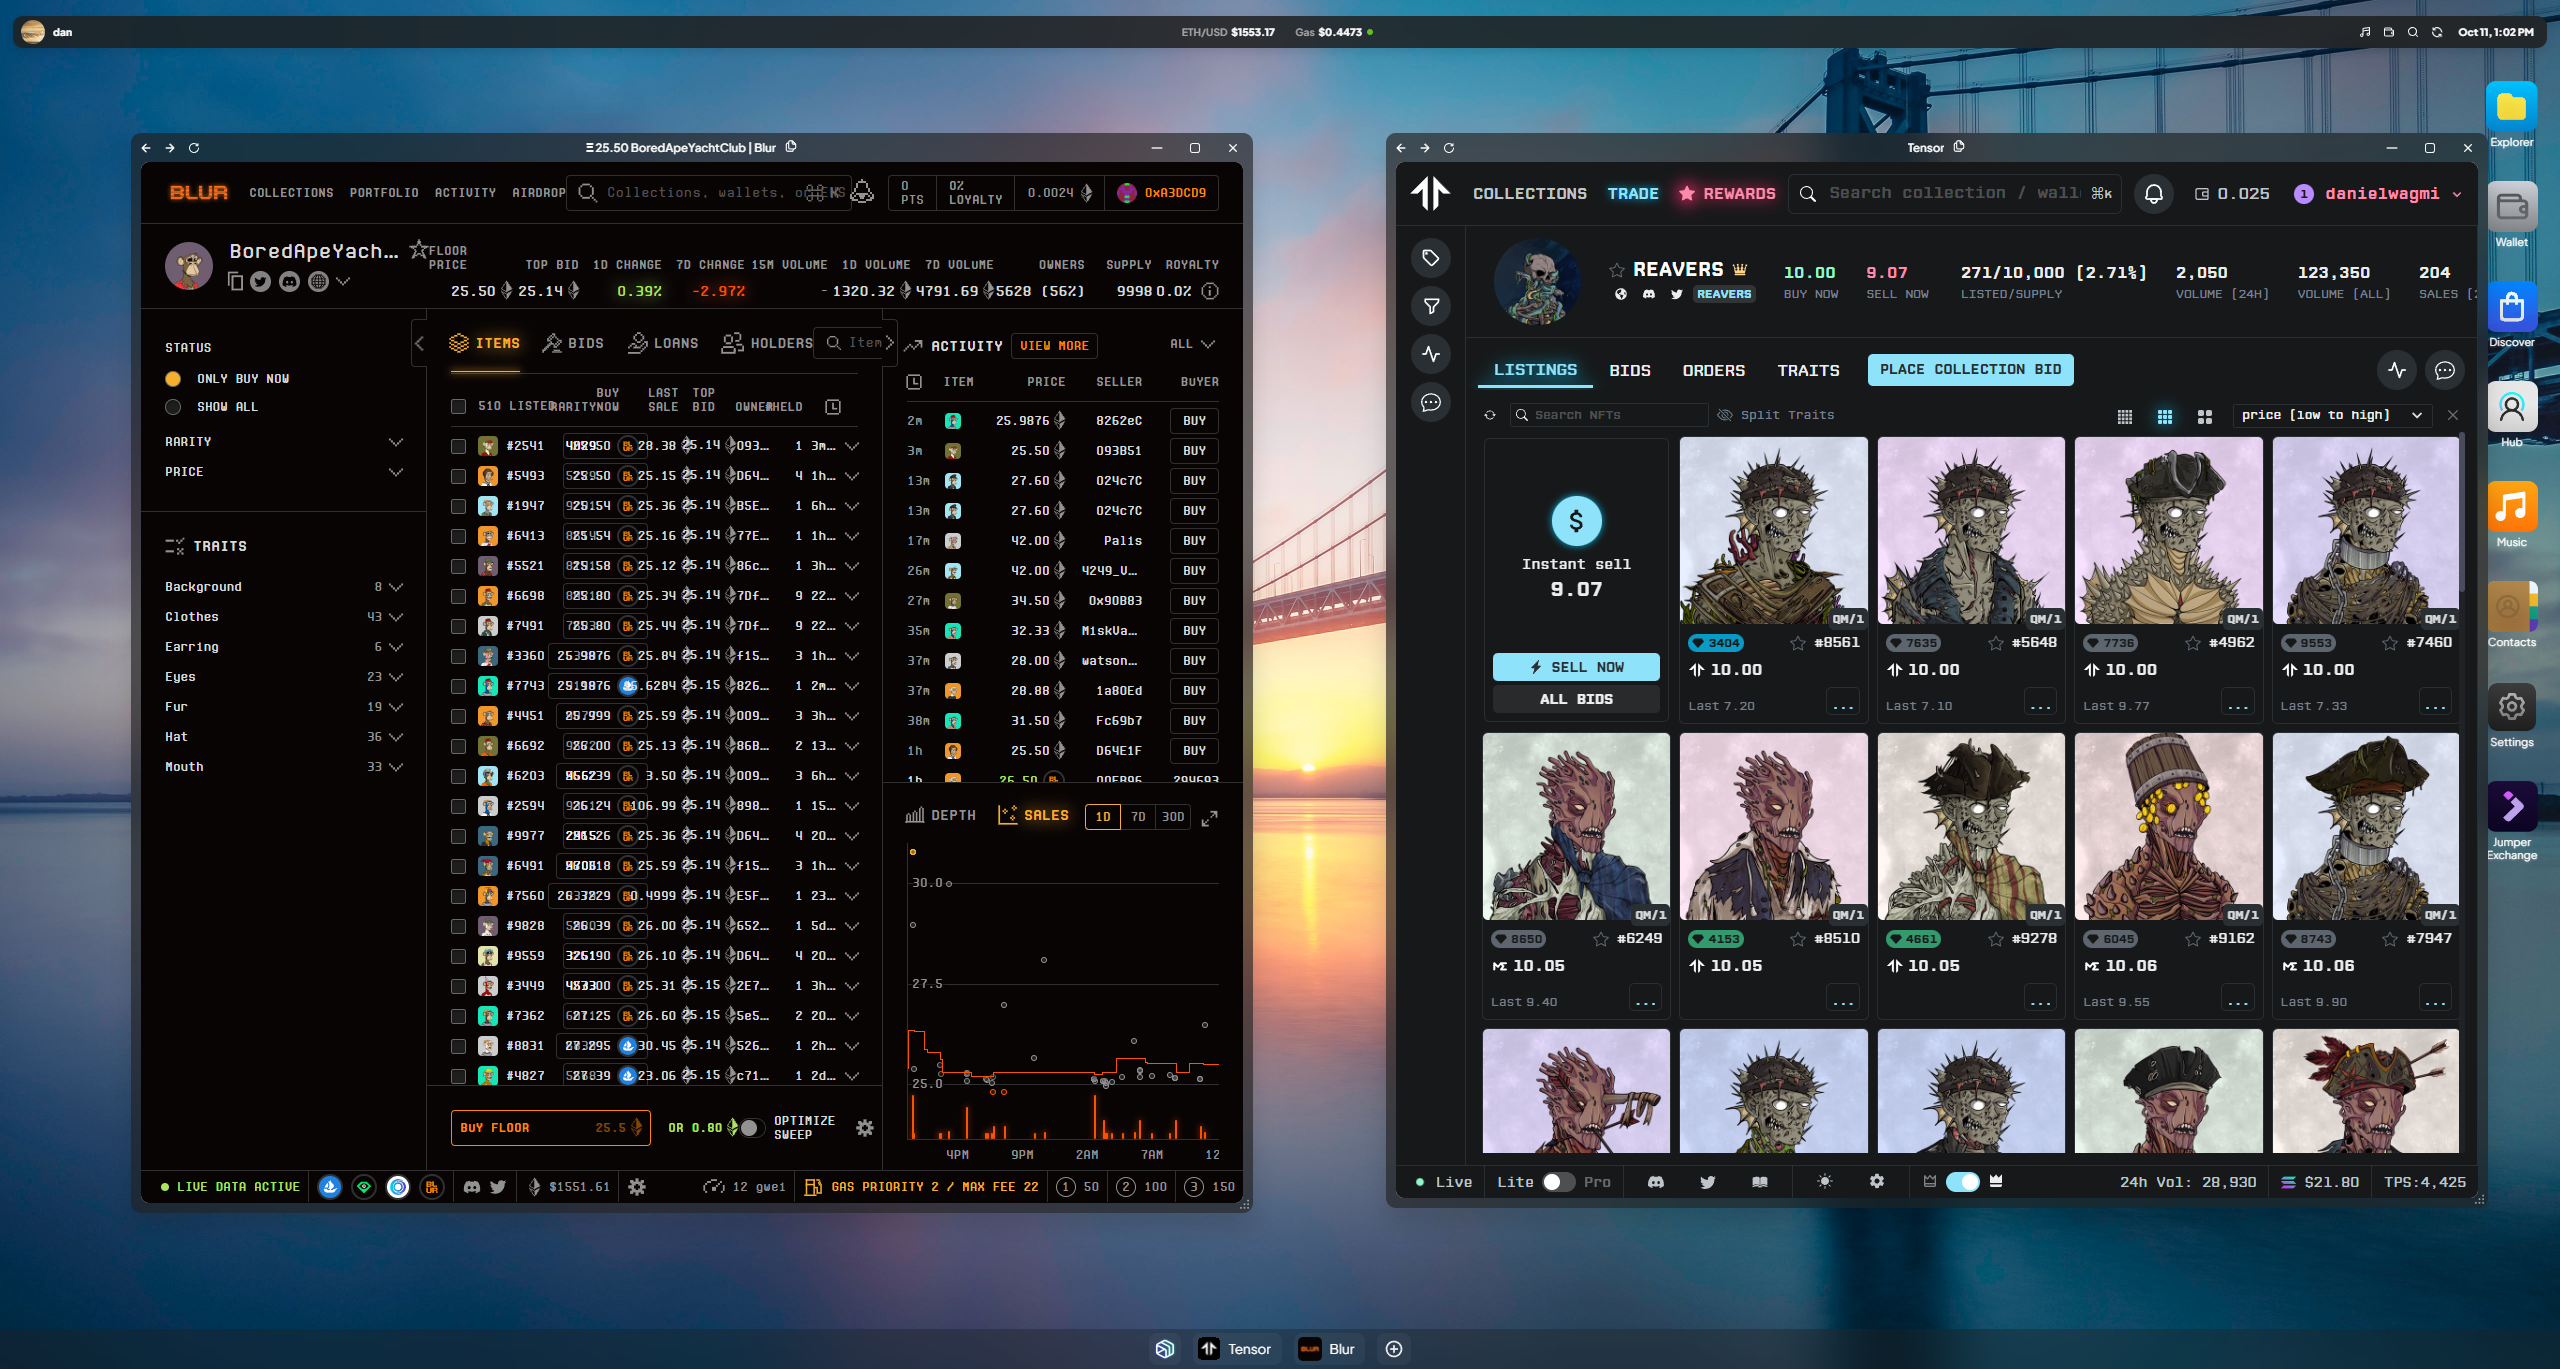Click View More next to Activity
This screenshot has height=1369, width=2560.
[1054, 346]
